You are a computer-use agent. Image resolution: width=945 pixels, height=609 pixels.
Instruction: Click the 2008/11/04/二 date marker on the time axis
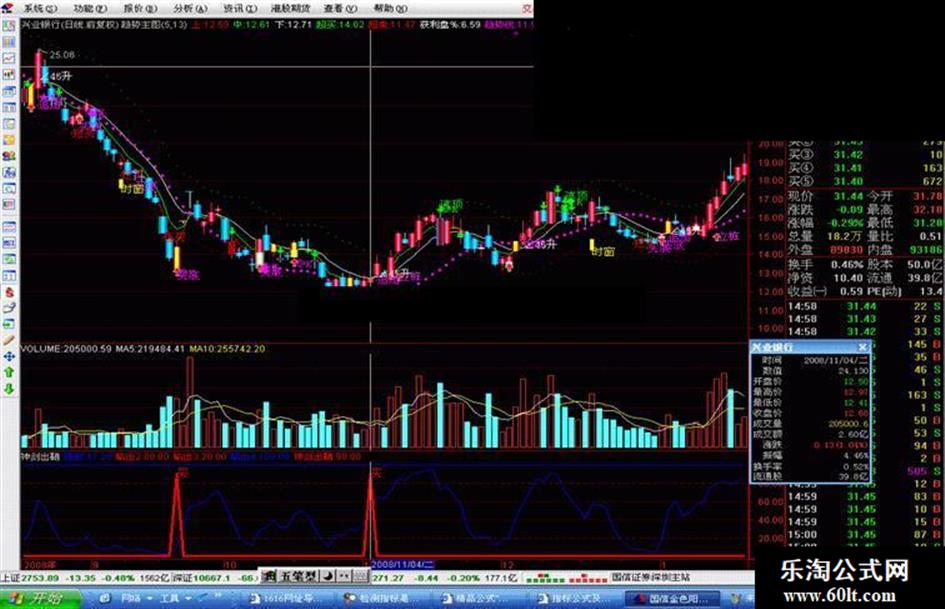click(402, 564)
